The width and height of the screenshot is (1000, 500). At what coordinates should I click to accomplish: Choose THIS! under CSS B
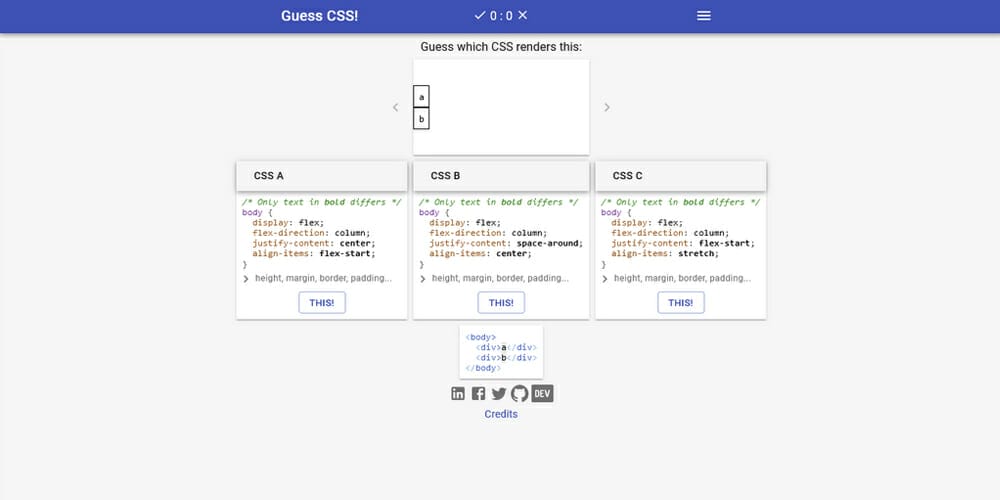501,303
